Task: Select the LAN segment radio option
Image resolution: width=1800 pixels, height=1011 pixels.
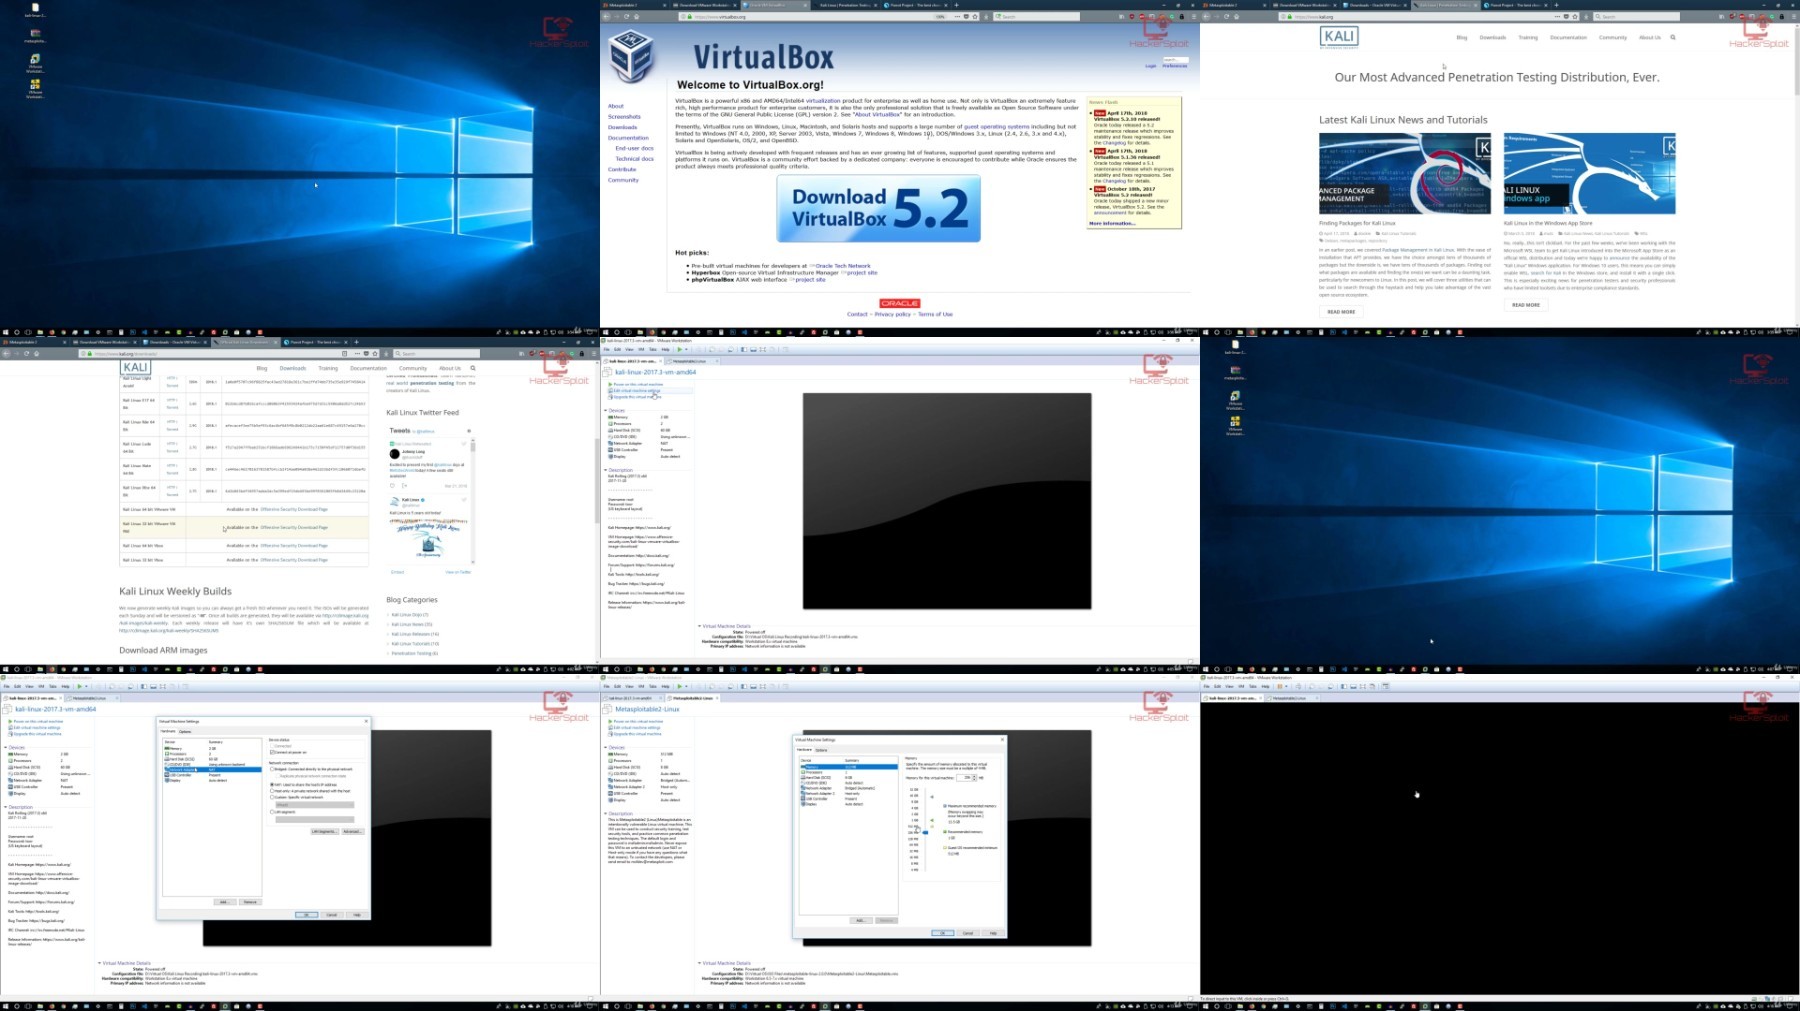Action: (x=272, y=812)
